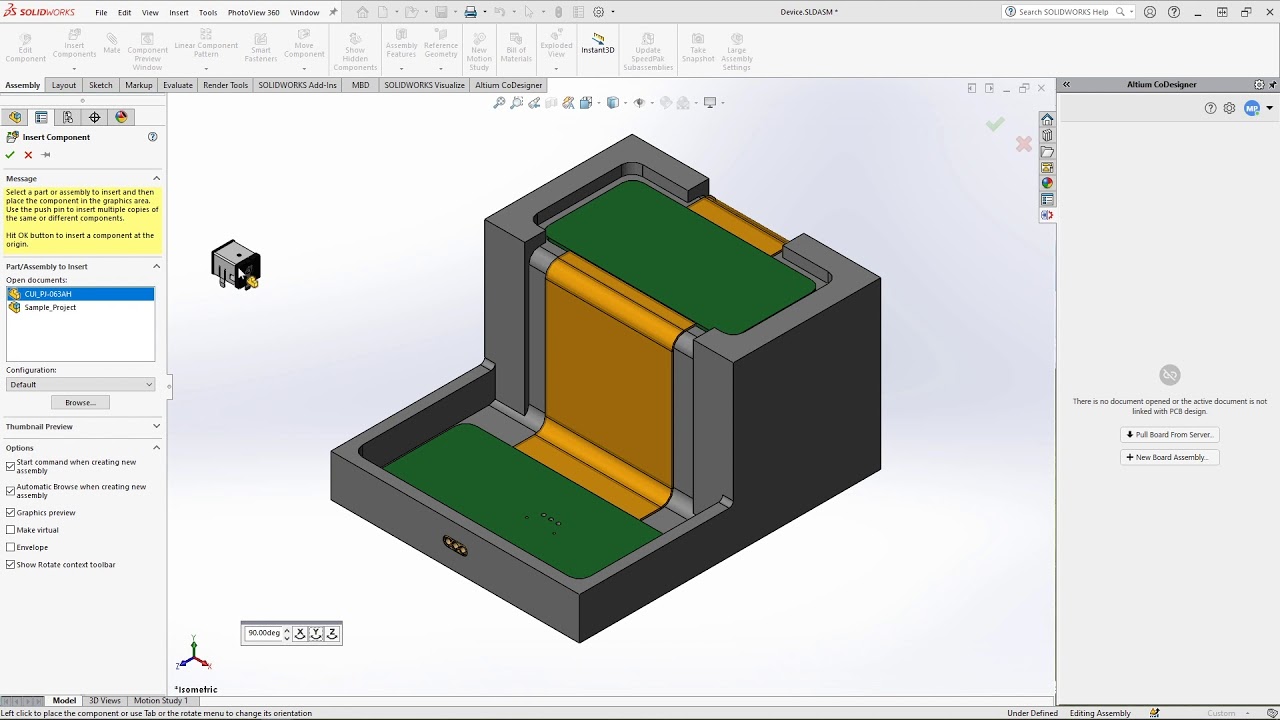Toggle Start command when creating new assembly

11,466
